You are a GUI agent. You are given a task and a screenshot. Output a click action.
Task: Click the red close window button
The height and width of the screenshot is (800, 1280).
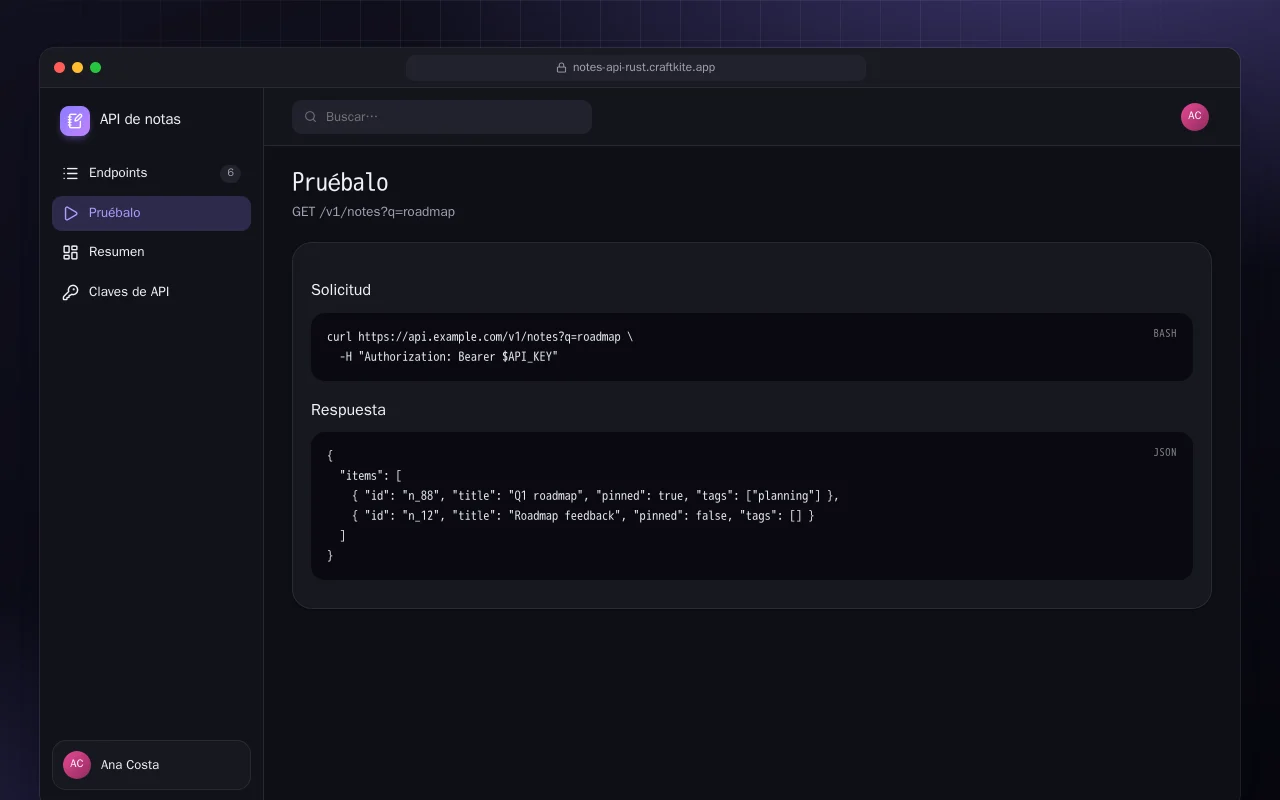[x=60, y=68]
